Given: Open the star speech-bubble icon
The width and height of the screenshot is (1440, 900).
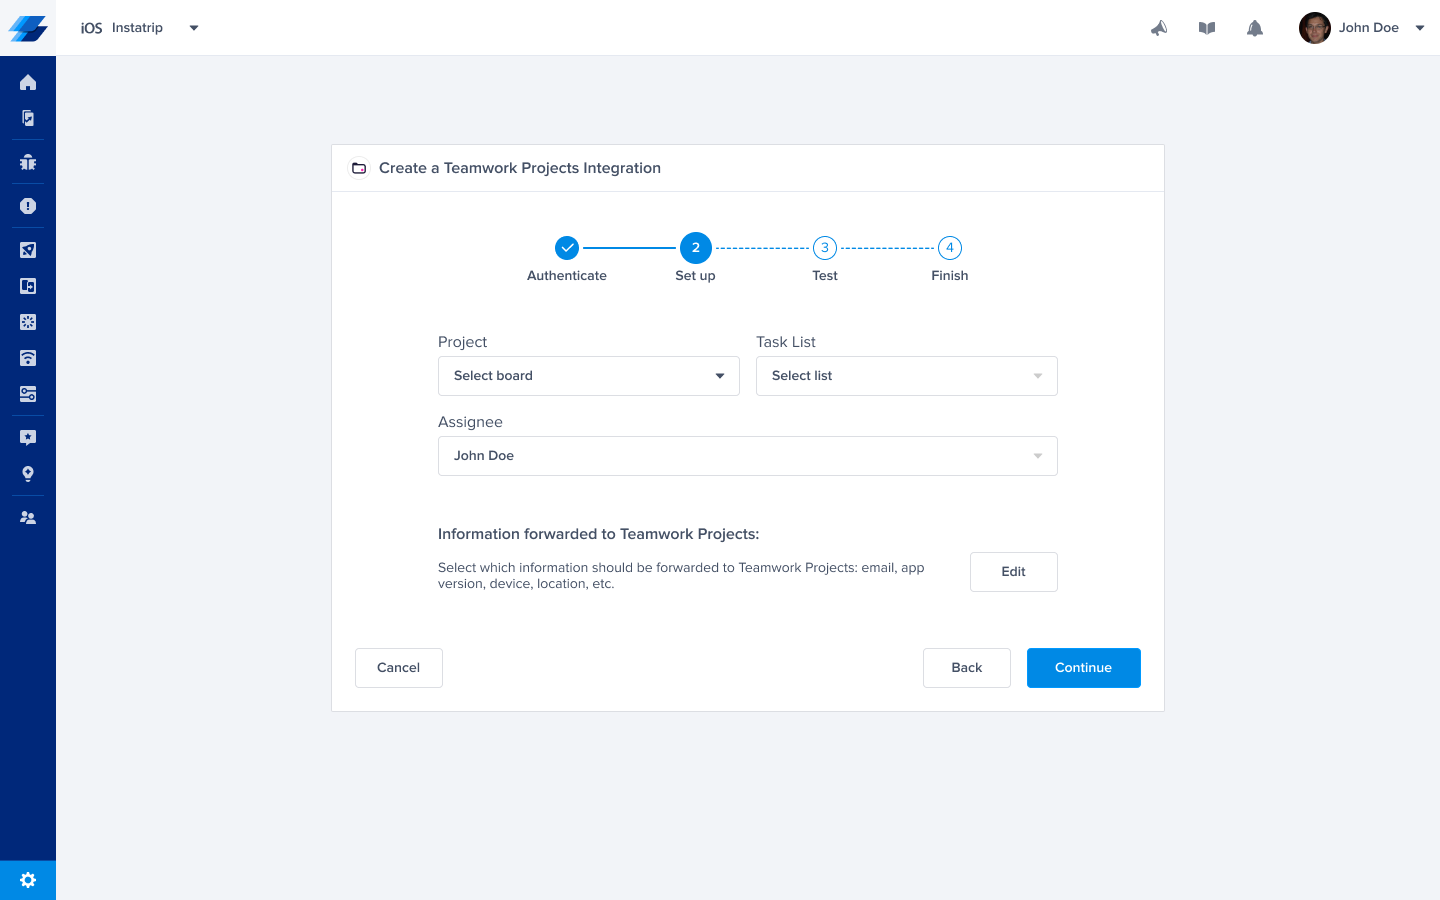Looking at the screenshot, I should pos(28,438).
